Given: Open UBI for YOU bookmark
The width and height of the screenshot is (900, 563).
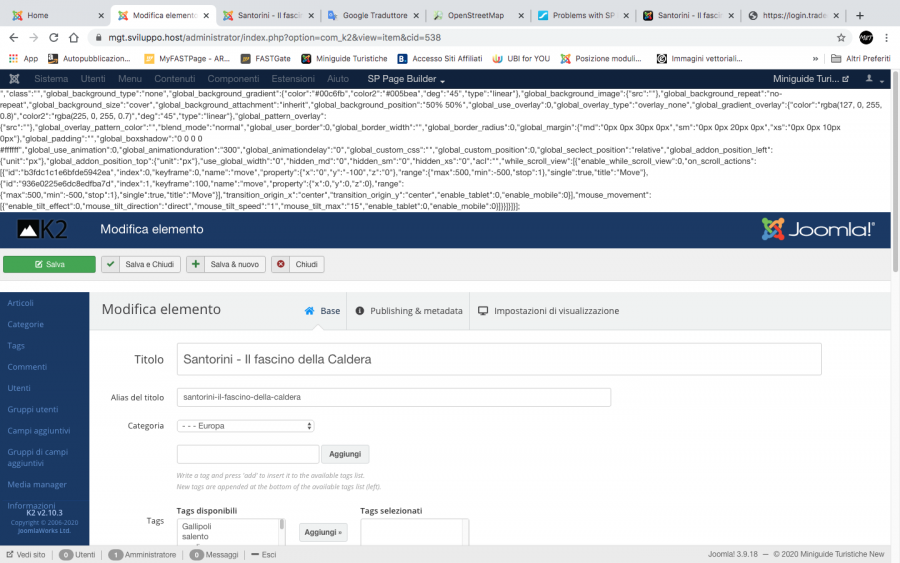Looking at the screenshot, I should tap(521, 59).
